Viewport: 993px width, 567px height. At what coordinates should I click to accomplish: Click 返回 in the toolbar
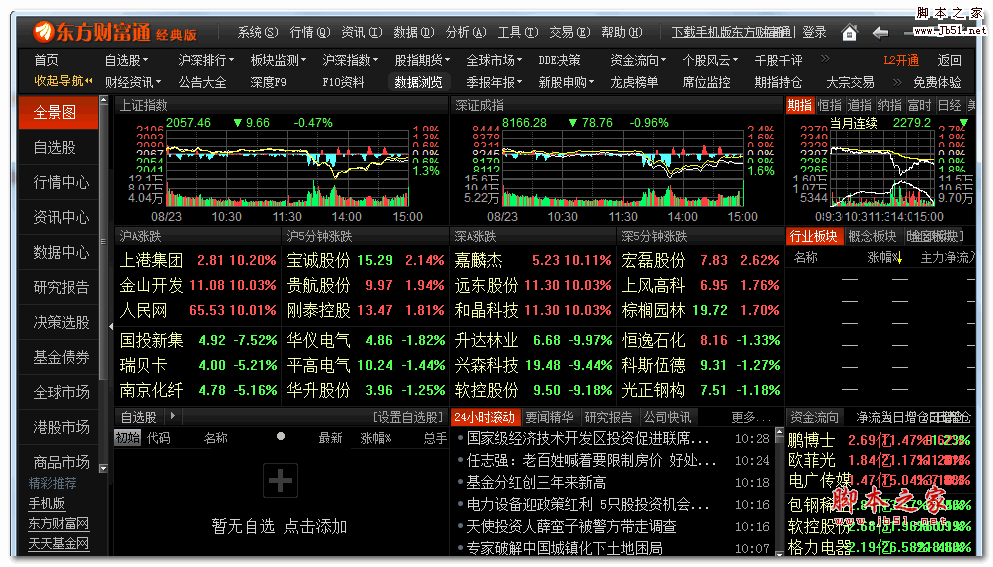(949, 60)
